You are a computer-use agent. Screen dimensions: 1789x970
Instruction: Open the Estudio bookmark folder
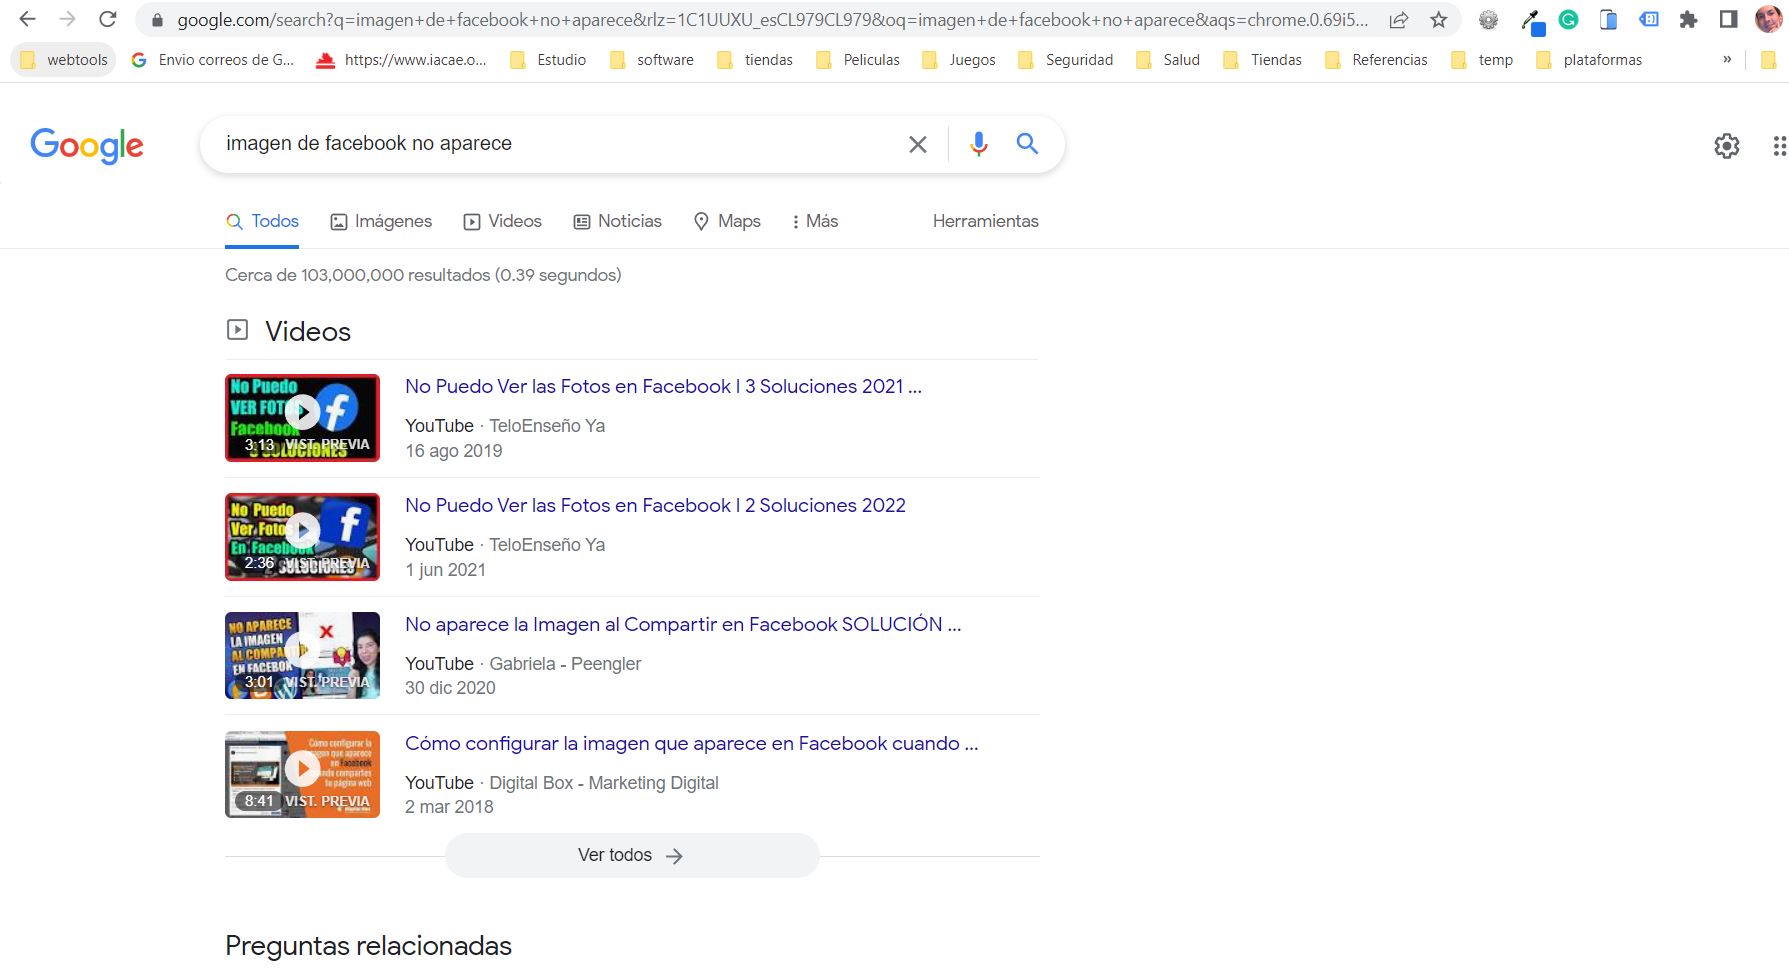click(548, 60)
